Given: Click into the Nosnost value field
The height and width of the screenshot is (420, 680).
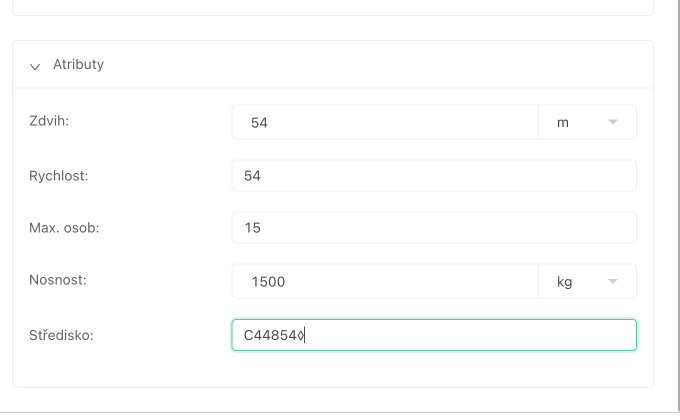Looking at the screenshot, I should coord(385,281).
